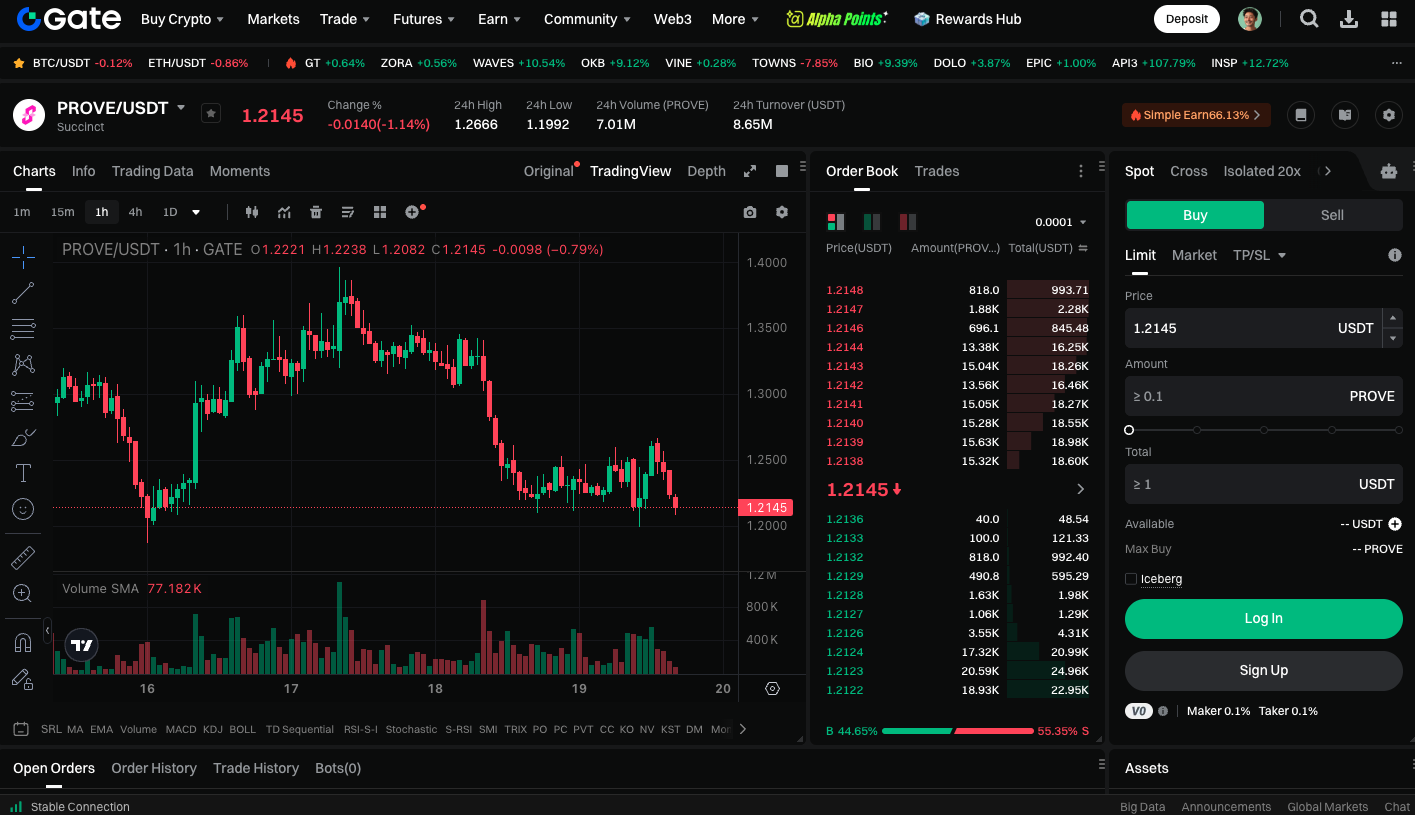This screenshot has width=1415, height=815.
Task: Open the price precision 0.0001 dropdown
Action: [1060, 222]
